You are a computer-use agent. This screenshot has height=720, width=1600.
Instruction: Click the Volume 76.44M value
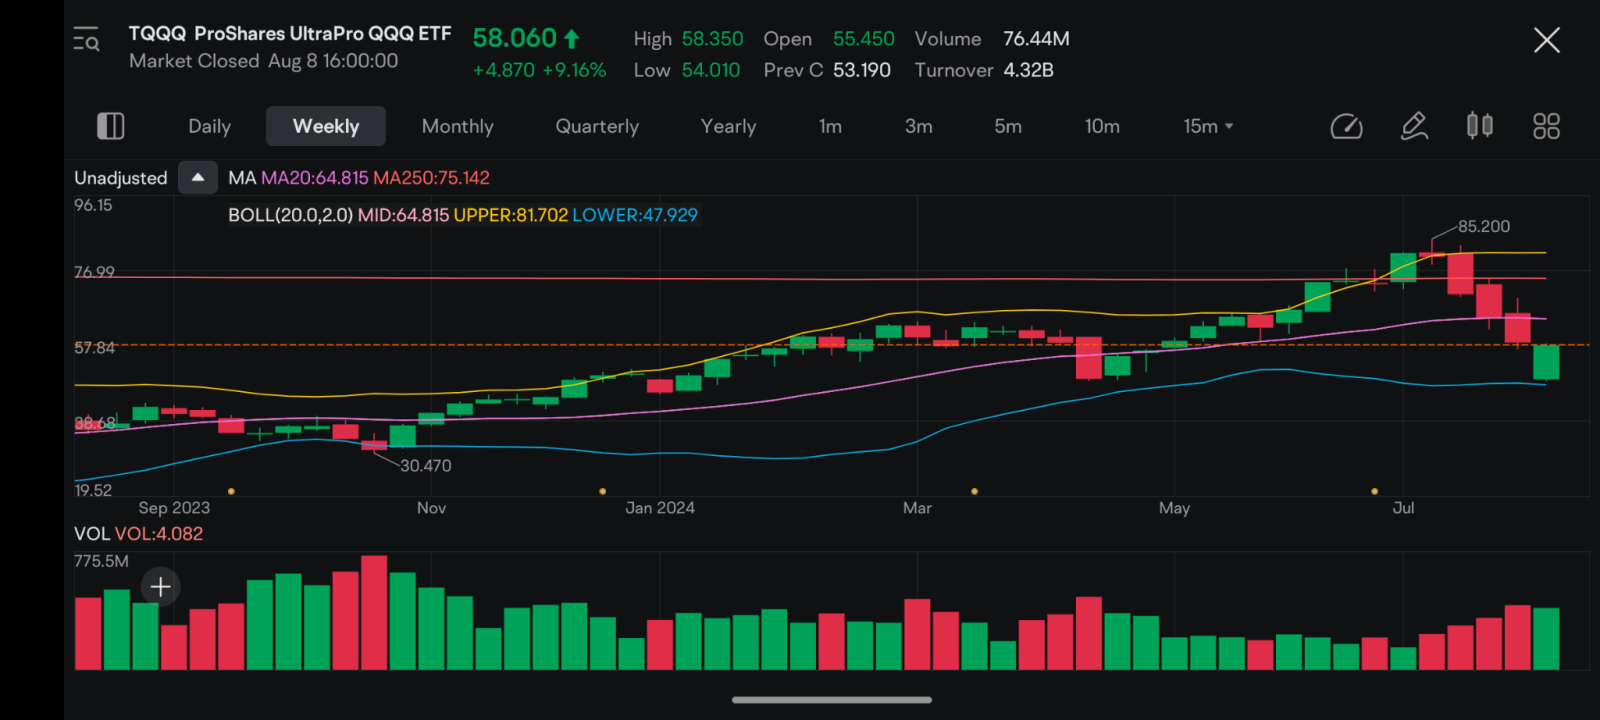tap(992, 39)
